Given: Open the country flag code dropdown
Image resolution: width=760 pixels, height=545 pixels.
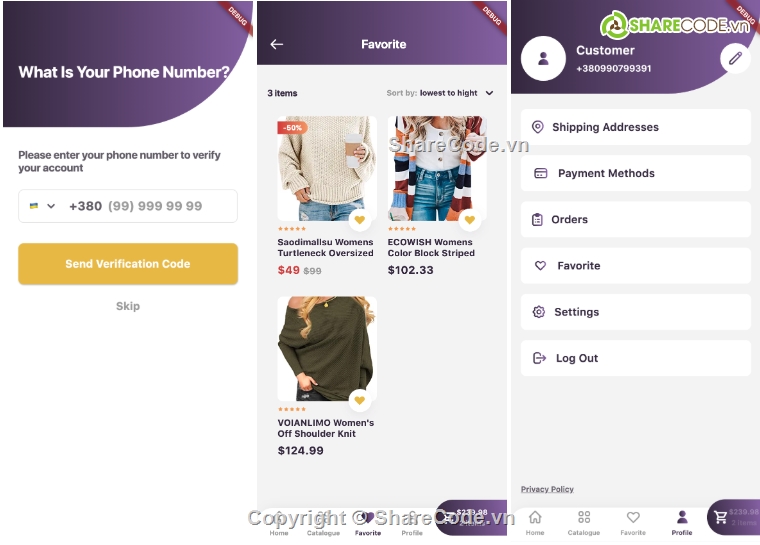Looking at the screenshot, I should (x=42, y=206).
